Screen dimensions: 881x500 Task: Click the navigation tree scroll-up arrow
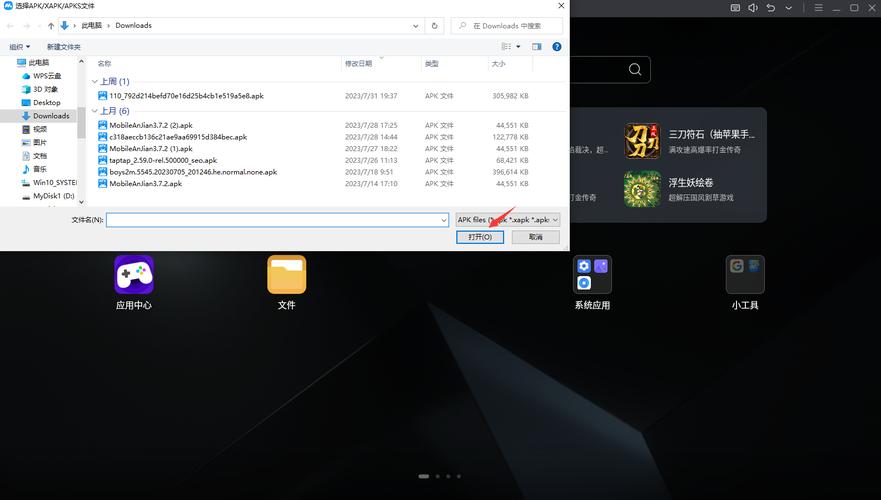(x=81, y=61)
